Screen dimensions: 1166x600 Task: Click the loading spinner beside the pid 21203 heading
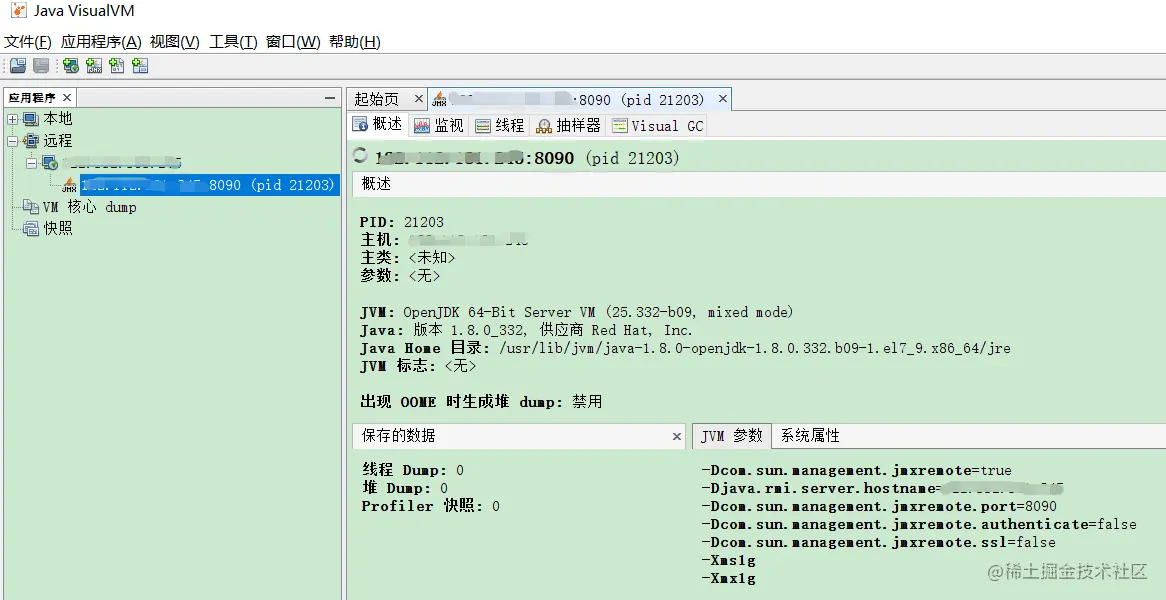pos(360,155)
